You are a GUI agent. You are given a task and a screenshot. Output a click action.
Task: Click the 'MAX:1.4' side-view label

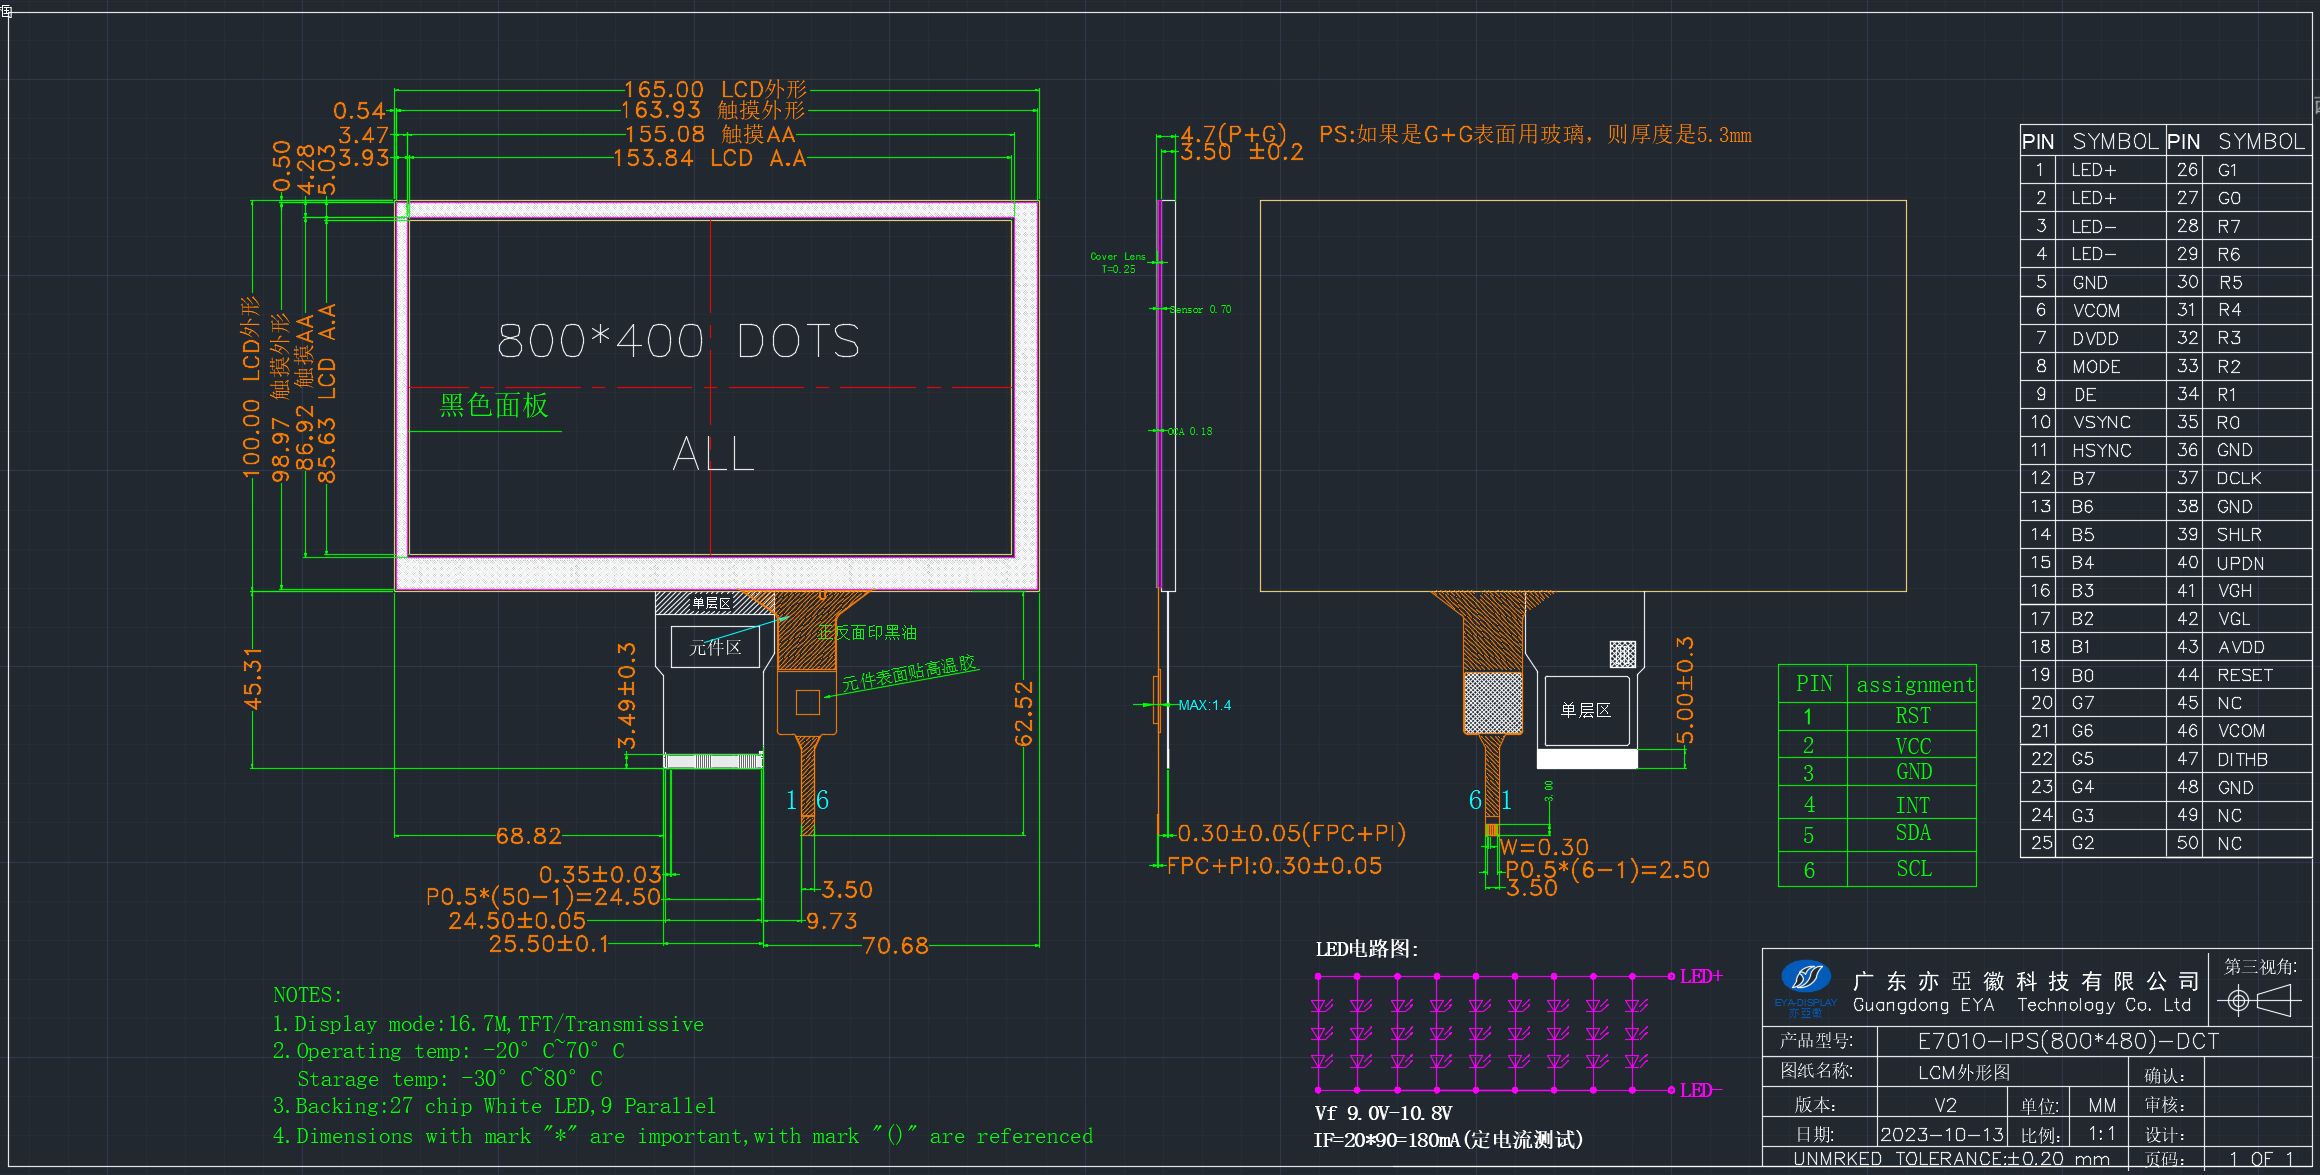pyautogui.click(x=1204, y=705)
